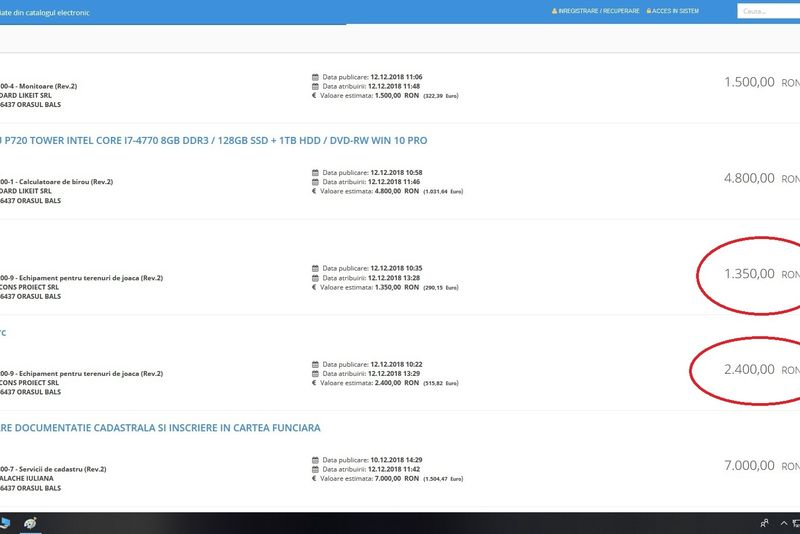Click the Monitoare (Rev.2) category text
800x534 pixels.
45,86
